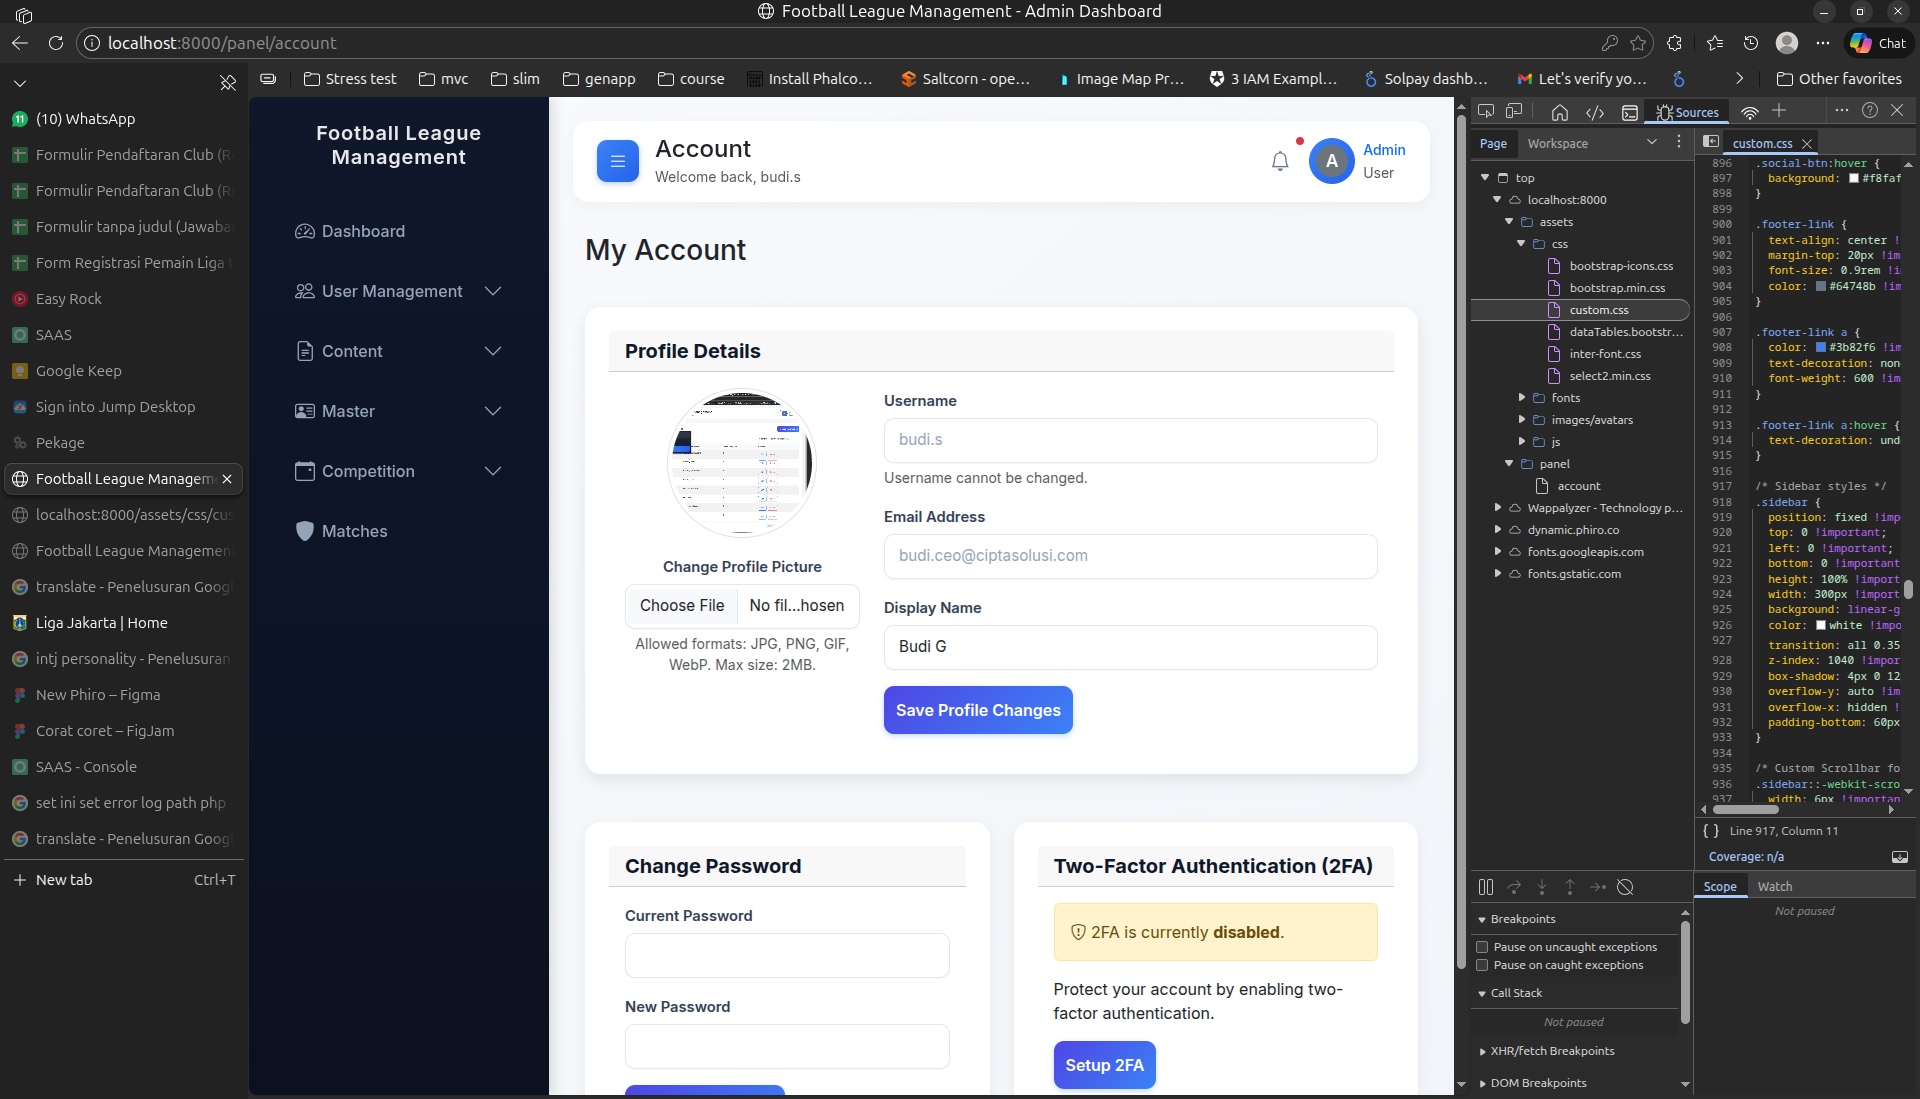Click the Setup 2FA button
This screenshot has width=1920, height=1099.
[x=1104, y=1065]
